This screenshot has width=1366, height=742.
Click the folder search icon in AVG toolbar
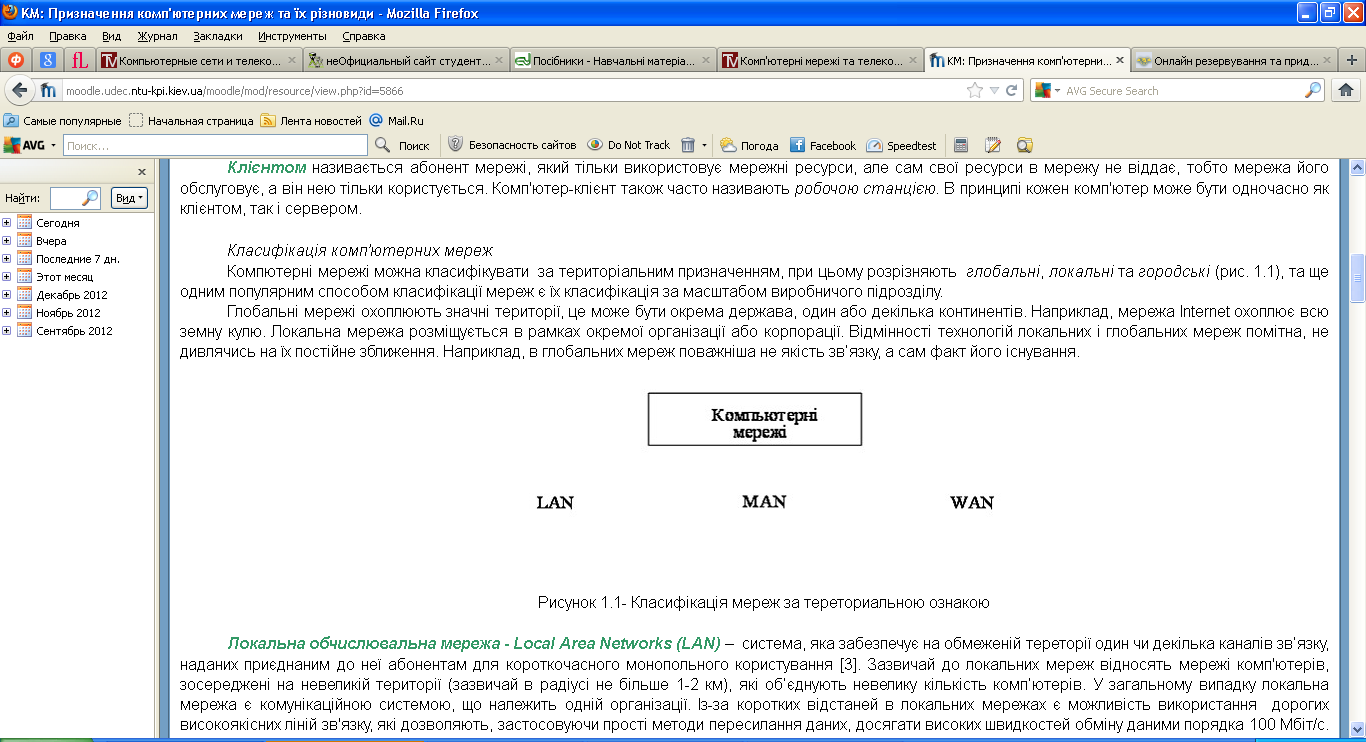click(1024, 145)
